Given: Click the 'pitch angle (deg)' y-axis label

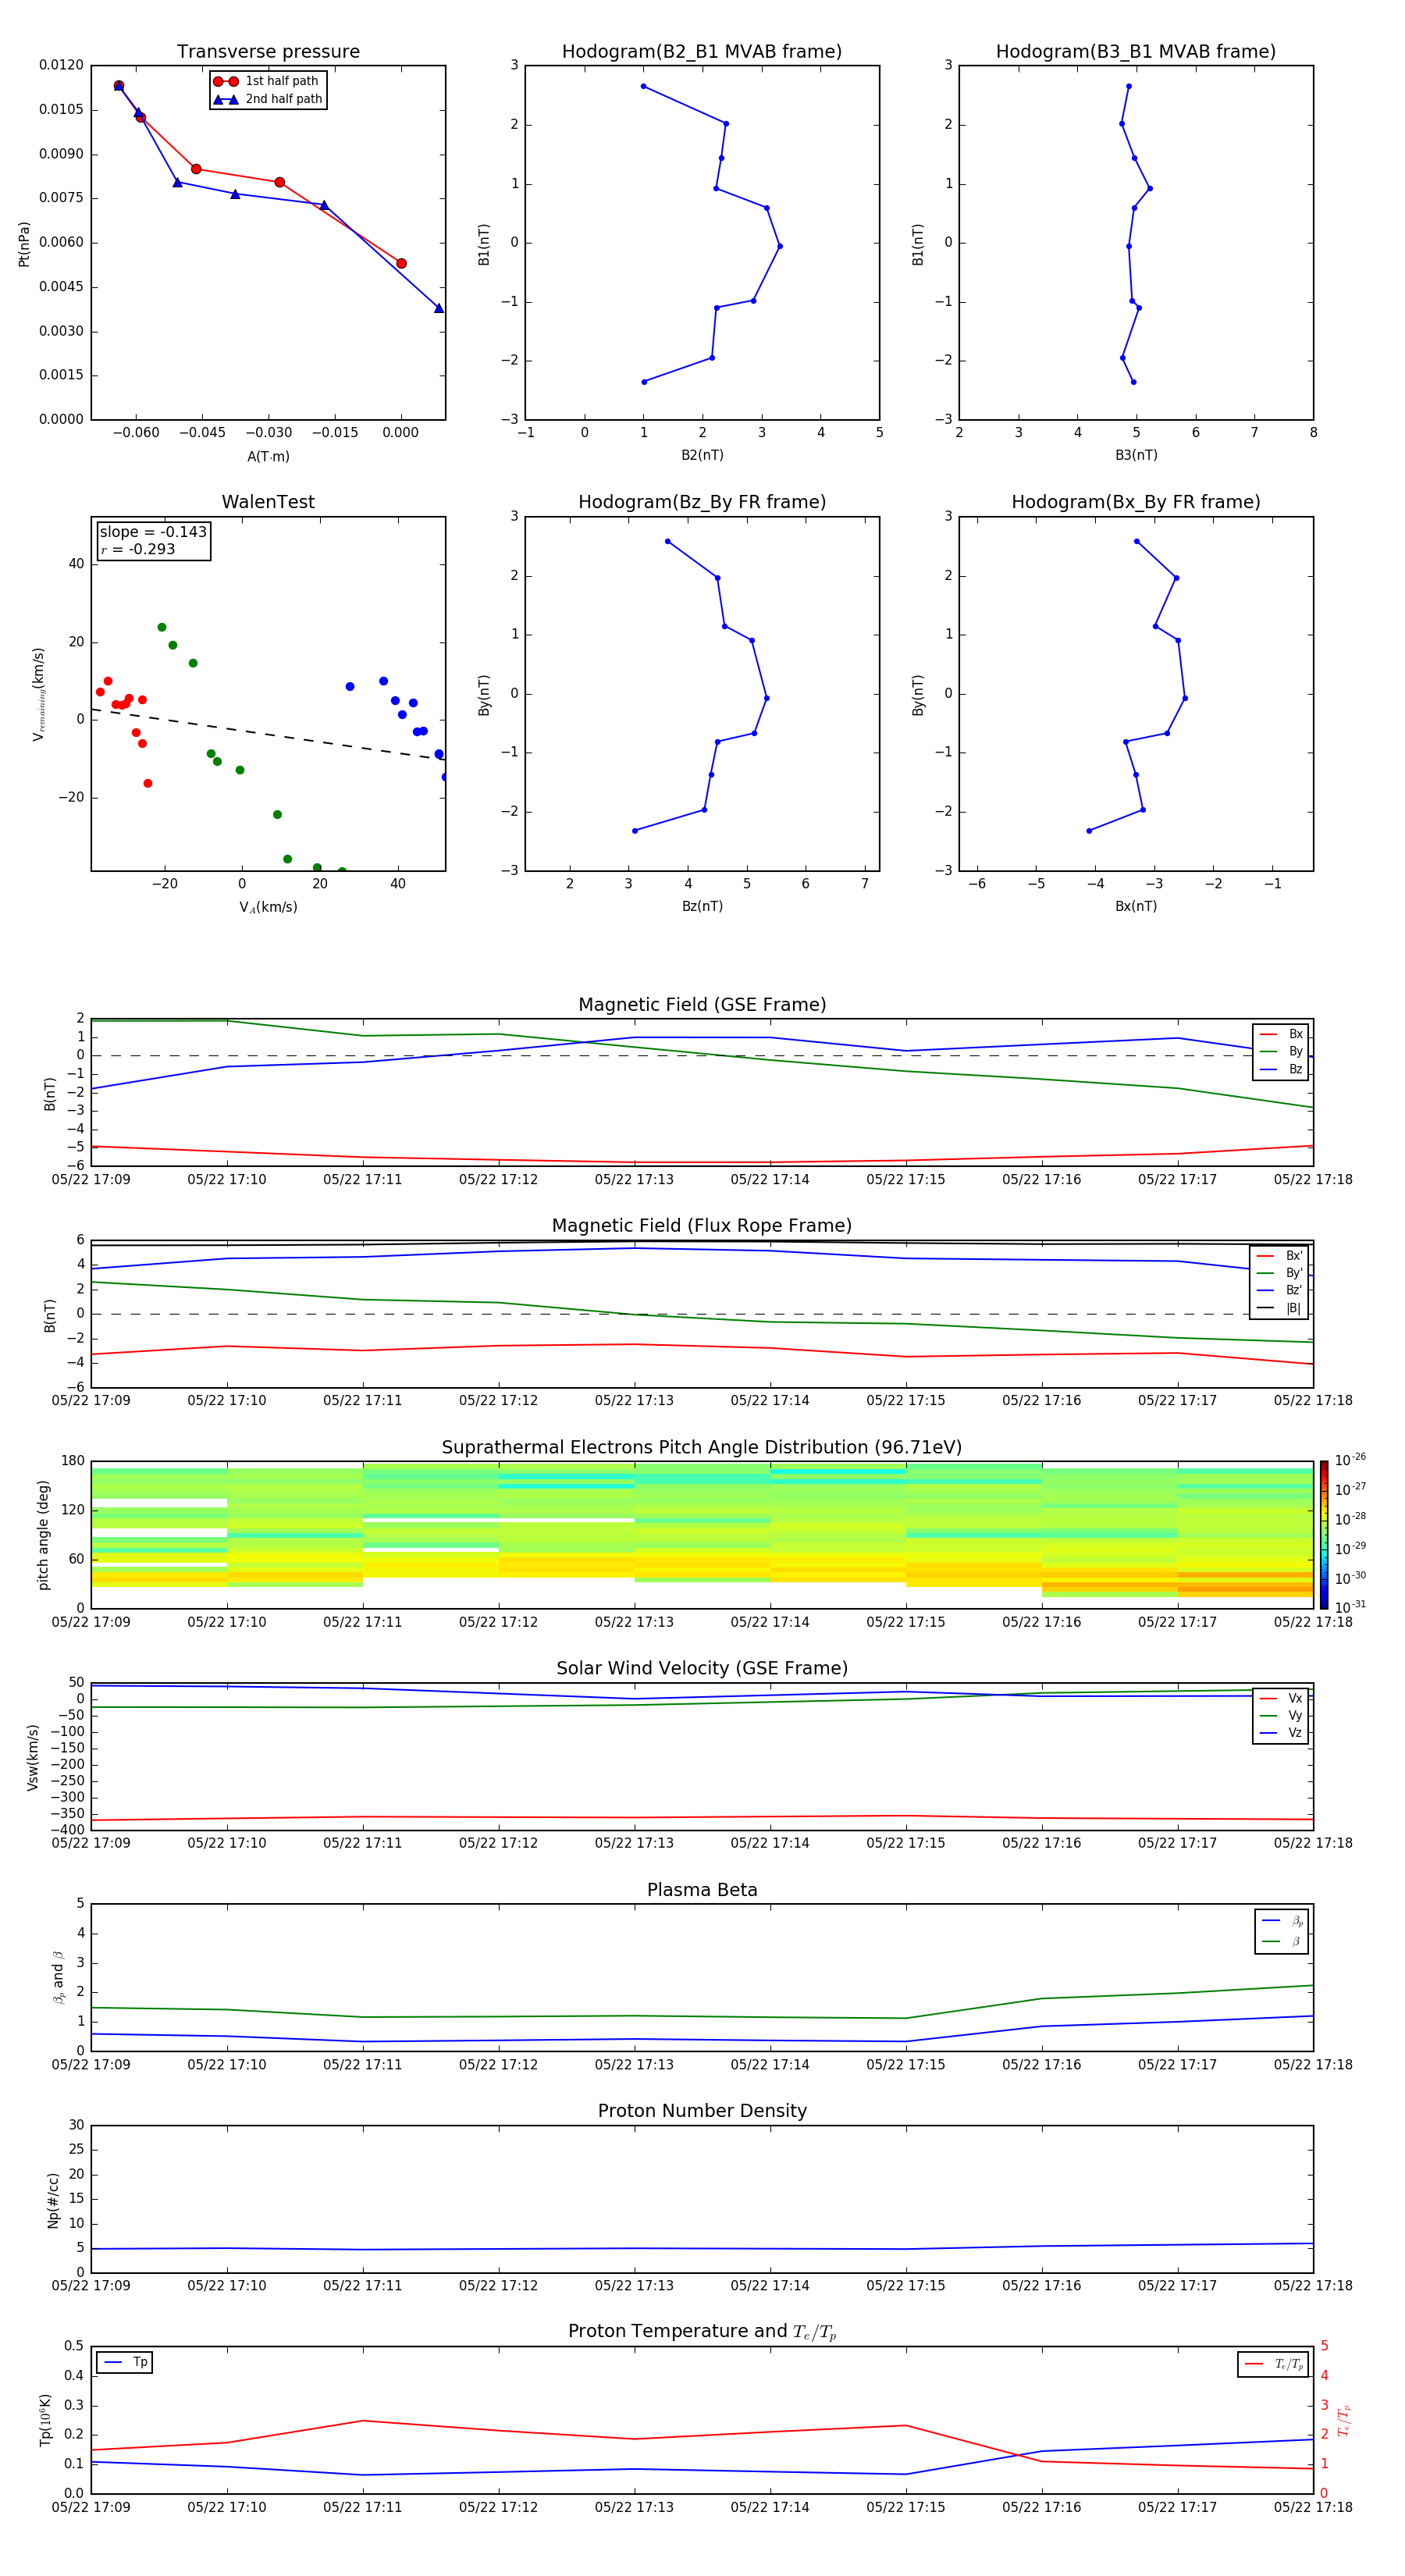Looking at the screenshot, I should point(43,1534).
